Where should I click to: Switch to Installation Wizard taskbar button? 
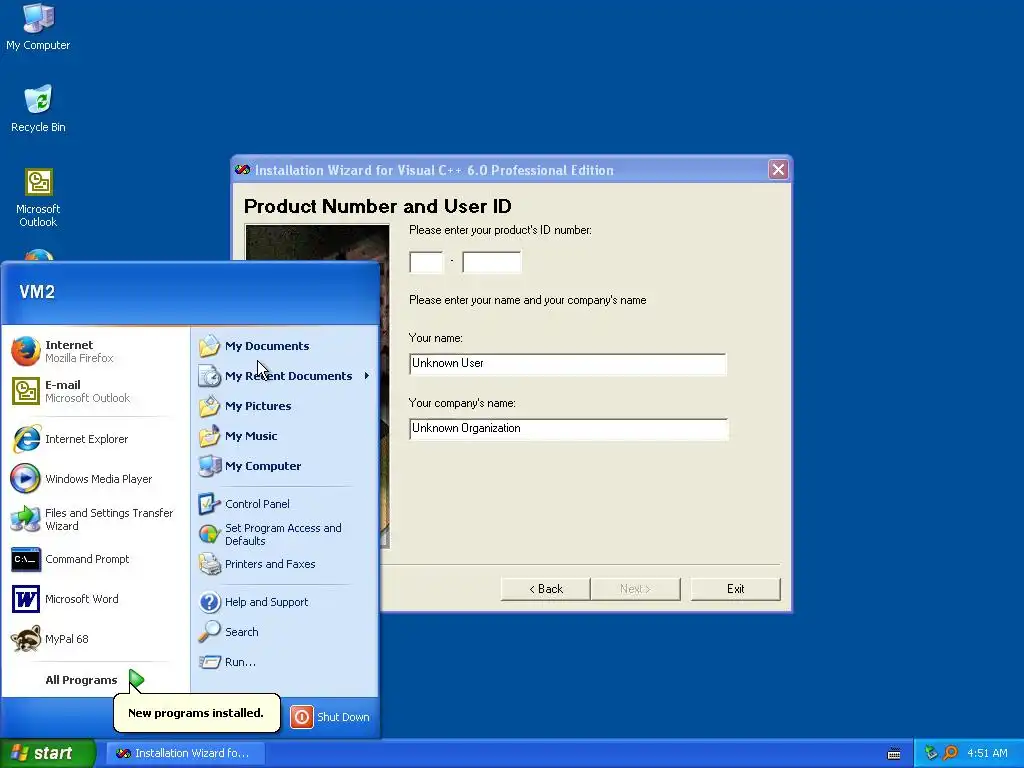click(185, 753)
